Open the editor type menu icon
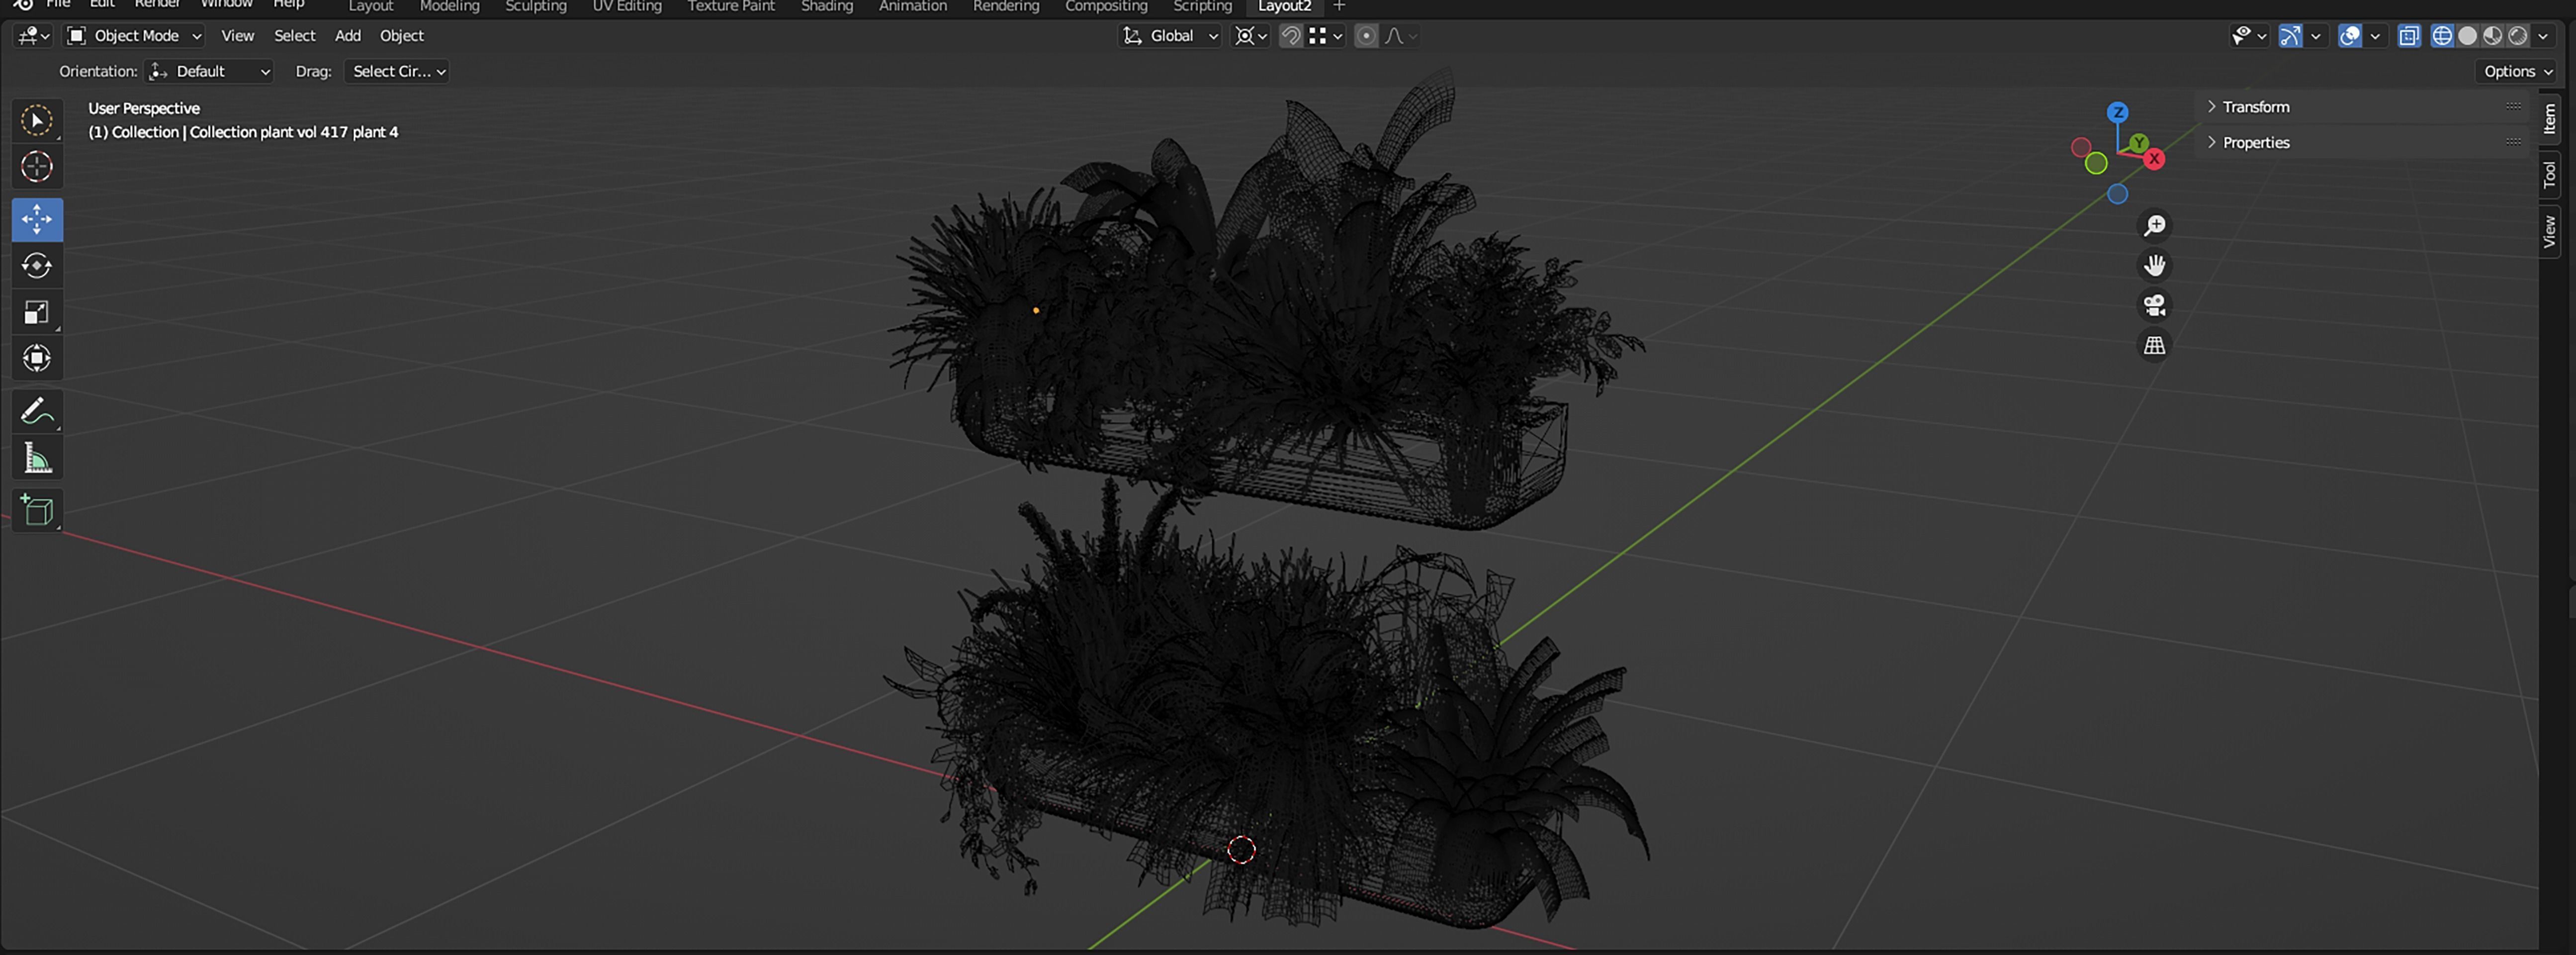This screenshot has width=2576, height=955. pos(33,36)
